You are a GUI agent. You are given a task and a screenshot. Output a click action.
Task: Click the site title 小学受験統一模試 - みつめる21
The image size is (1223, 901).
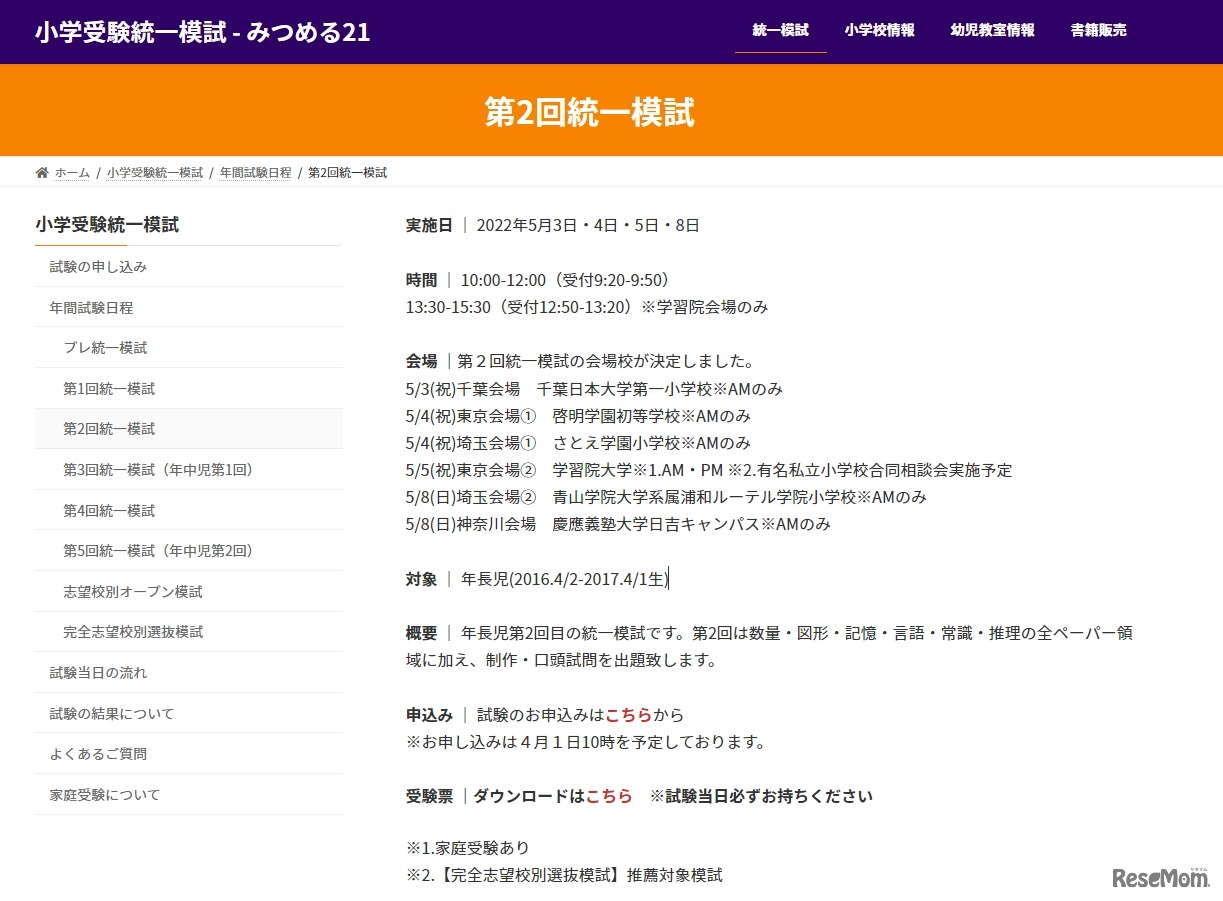[x=202, y=32]
